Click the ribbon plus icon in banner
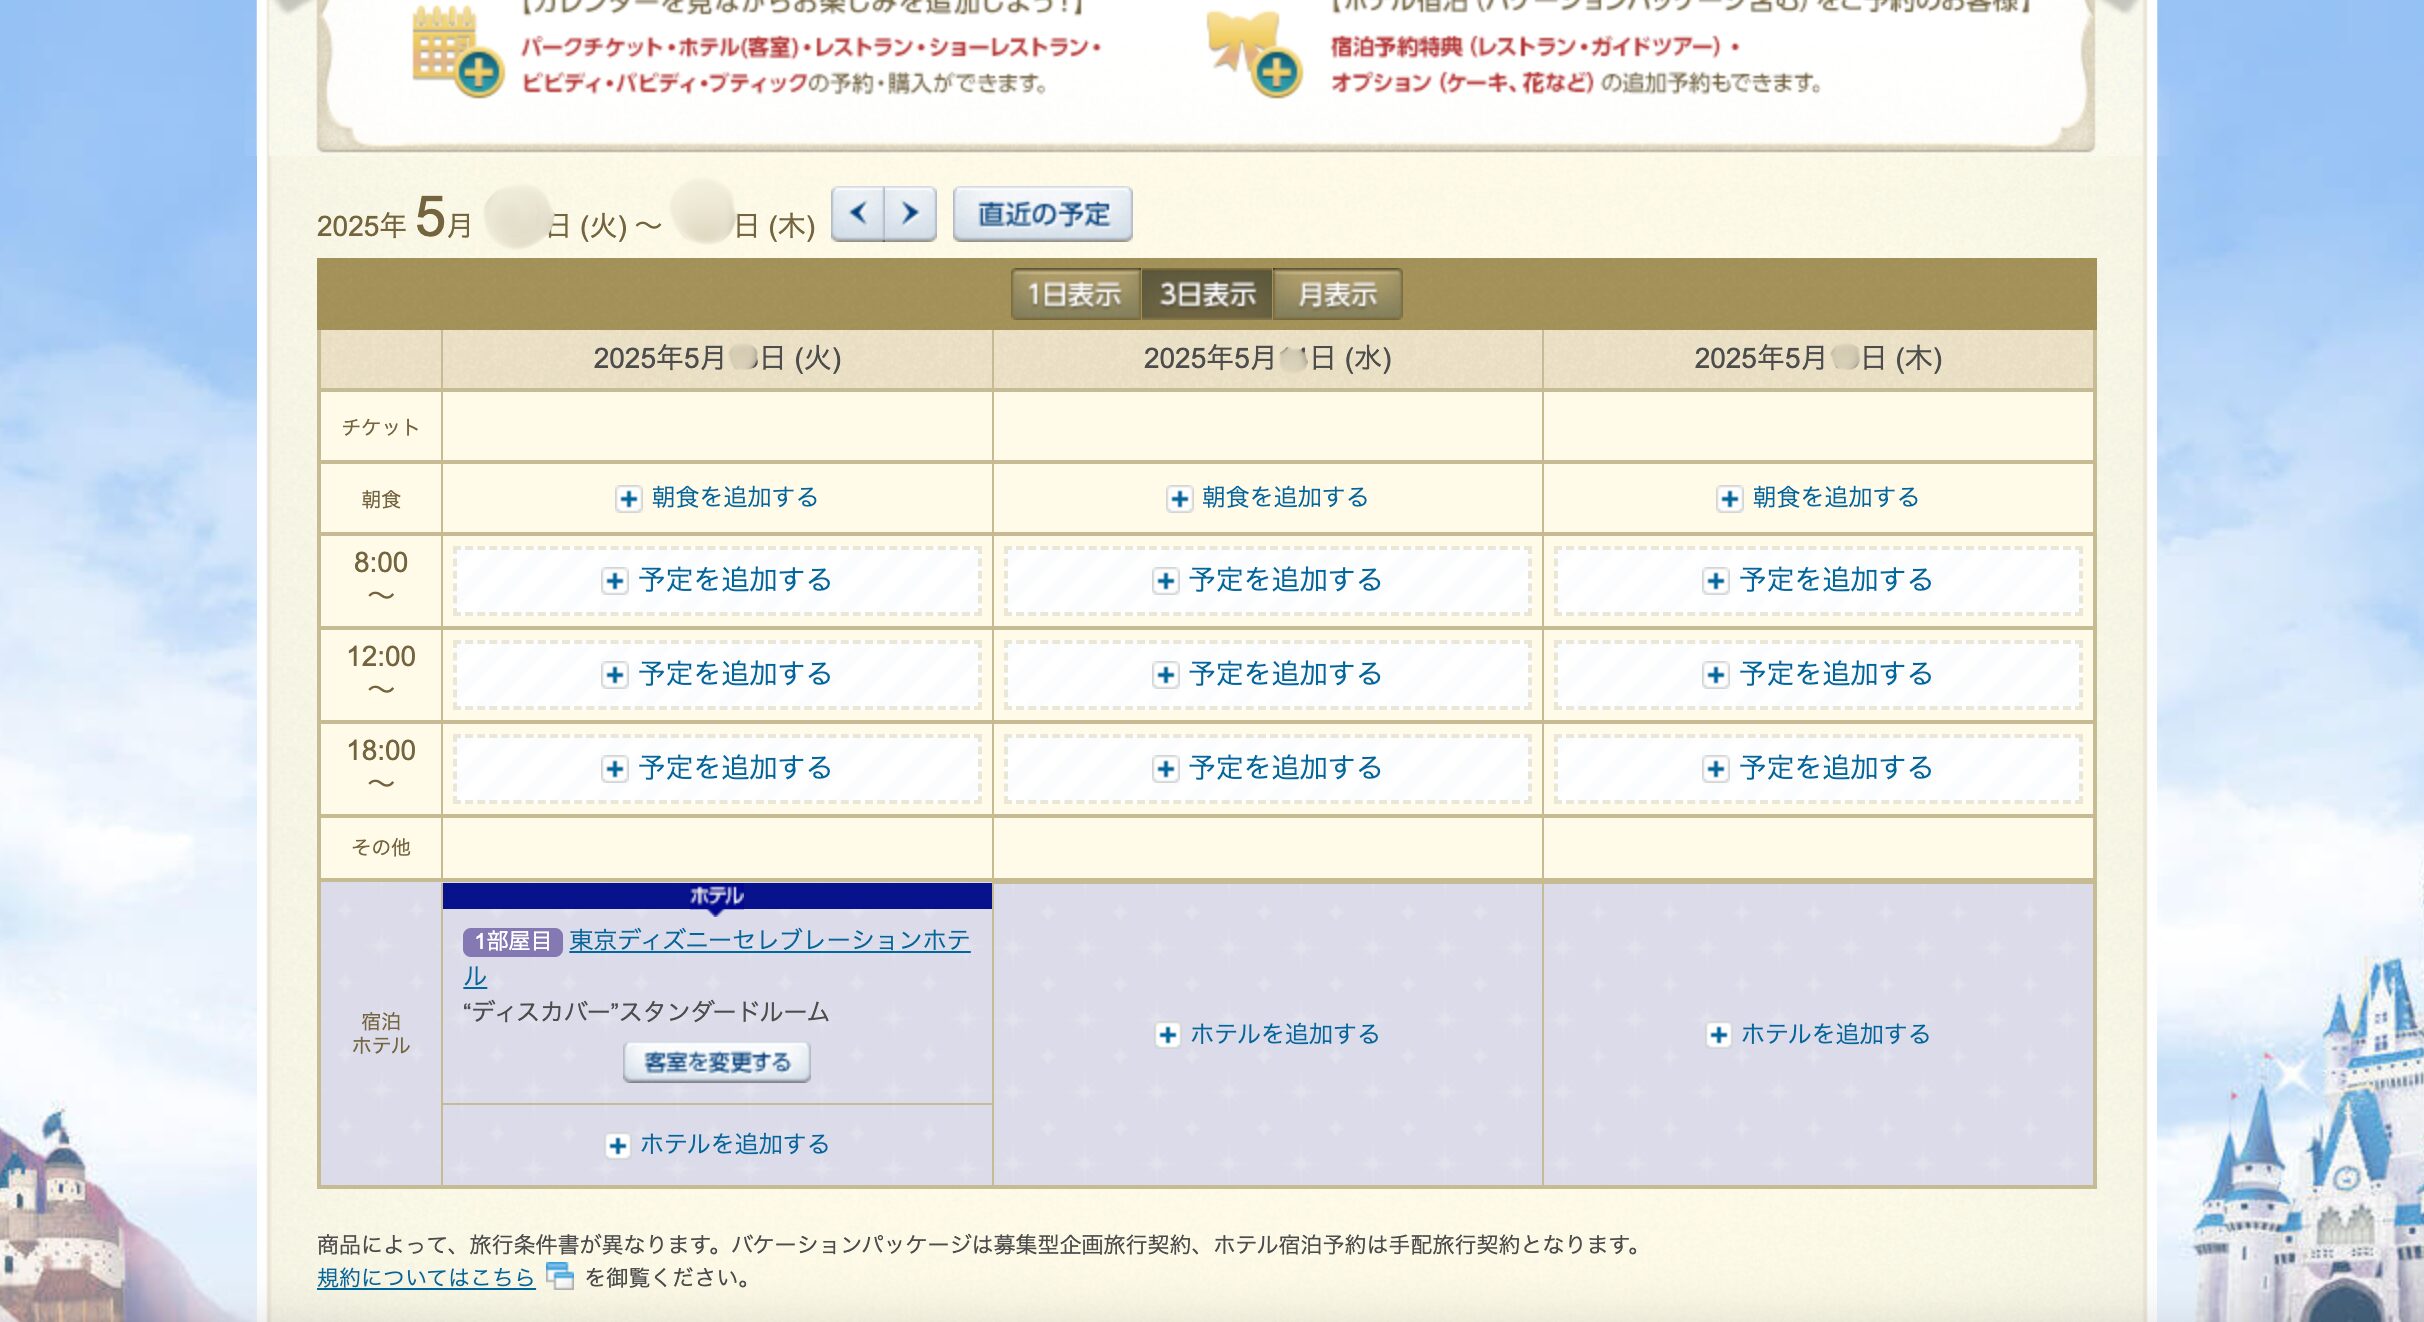This screenshot has height=1322, width=2424. tap(1255, 54)
